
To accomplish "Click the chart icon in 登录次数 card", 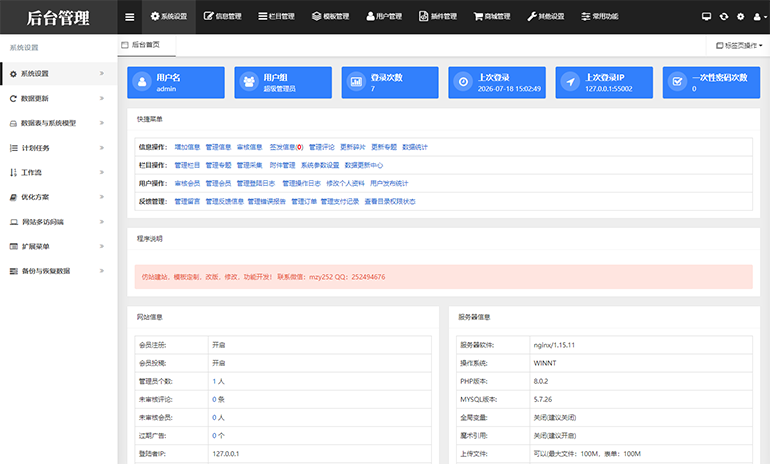I will coord(356,82).
